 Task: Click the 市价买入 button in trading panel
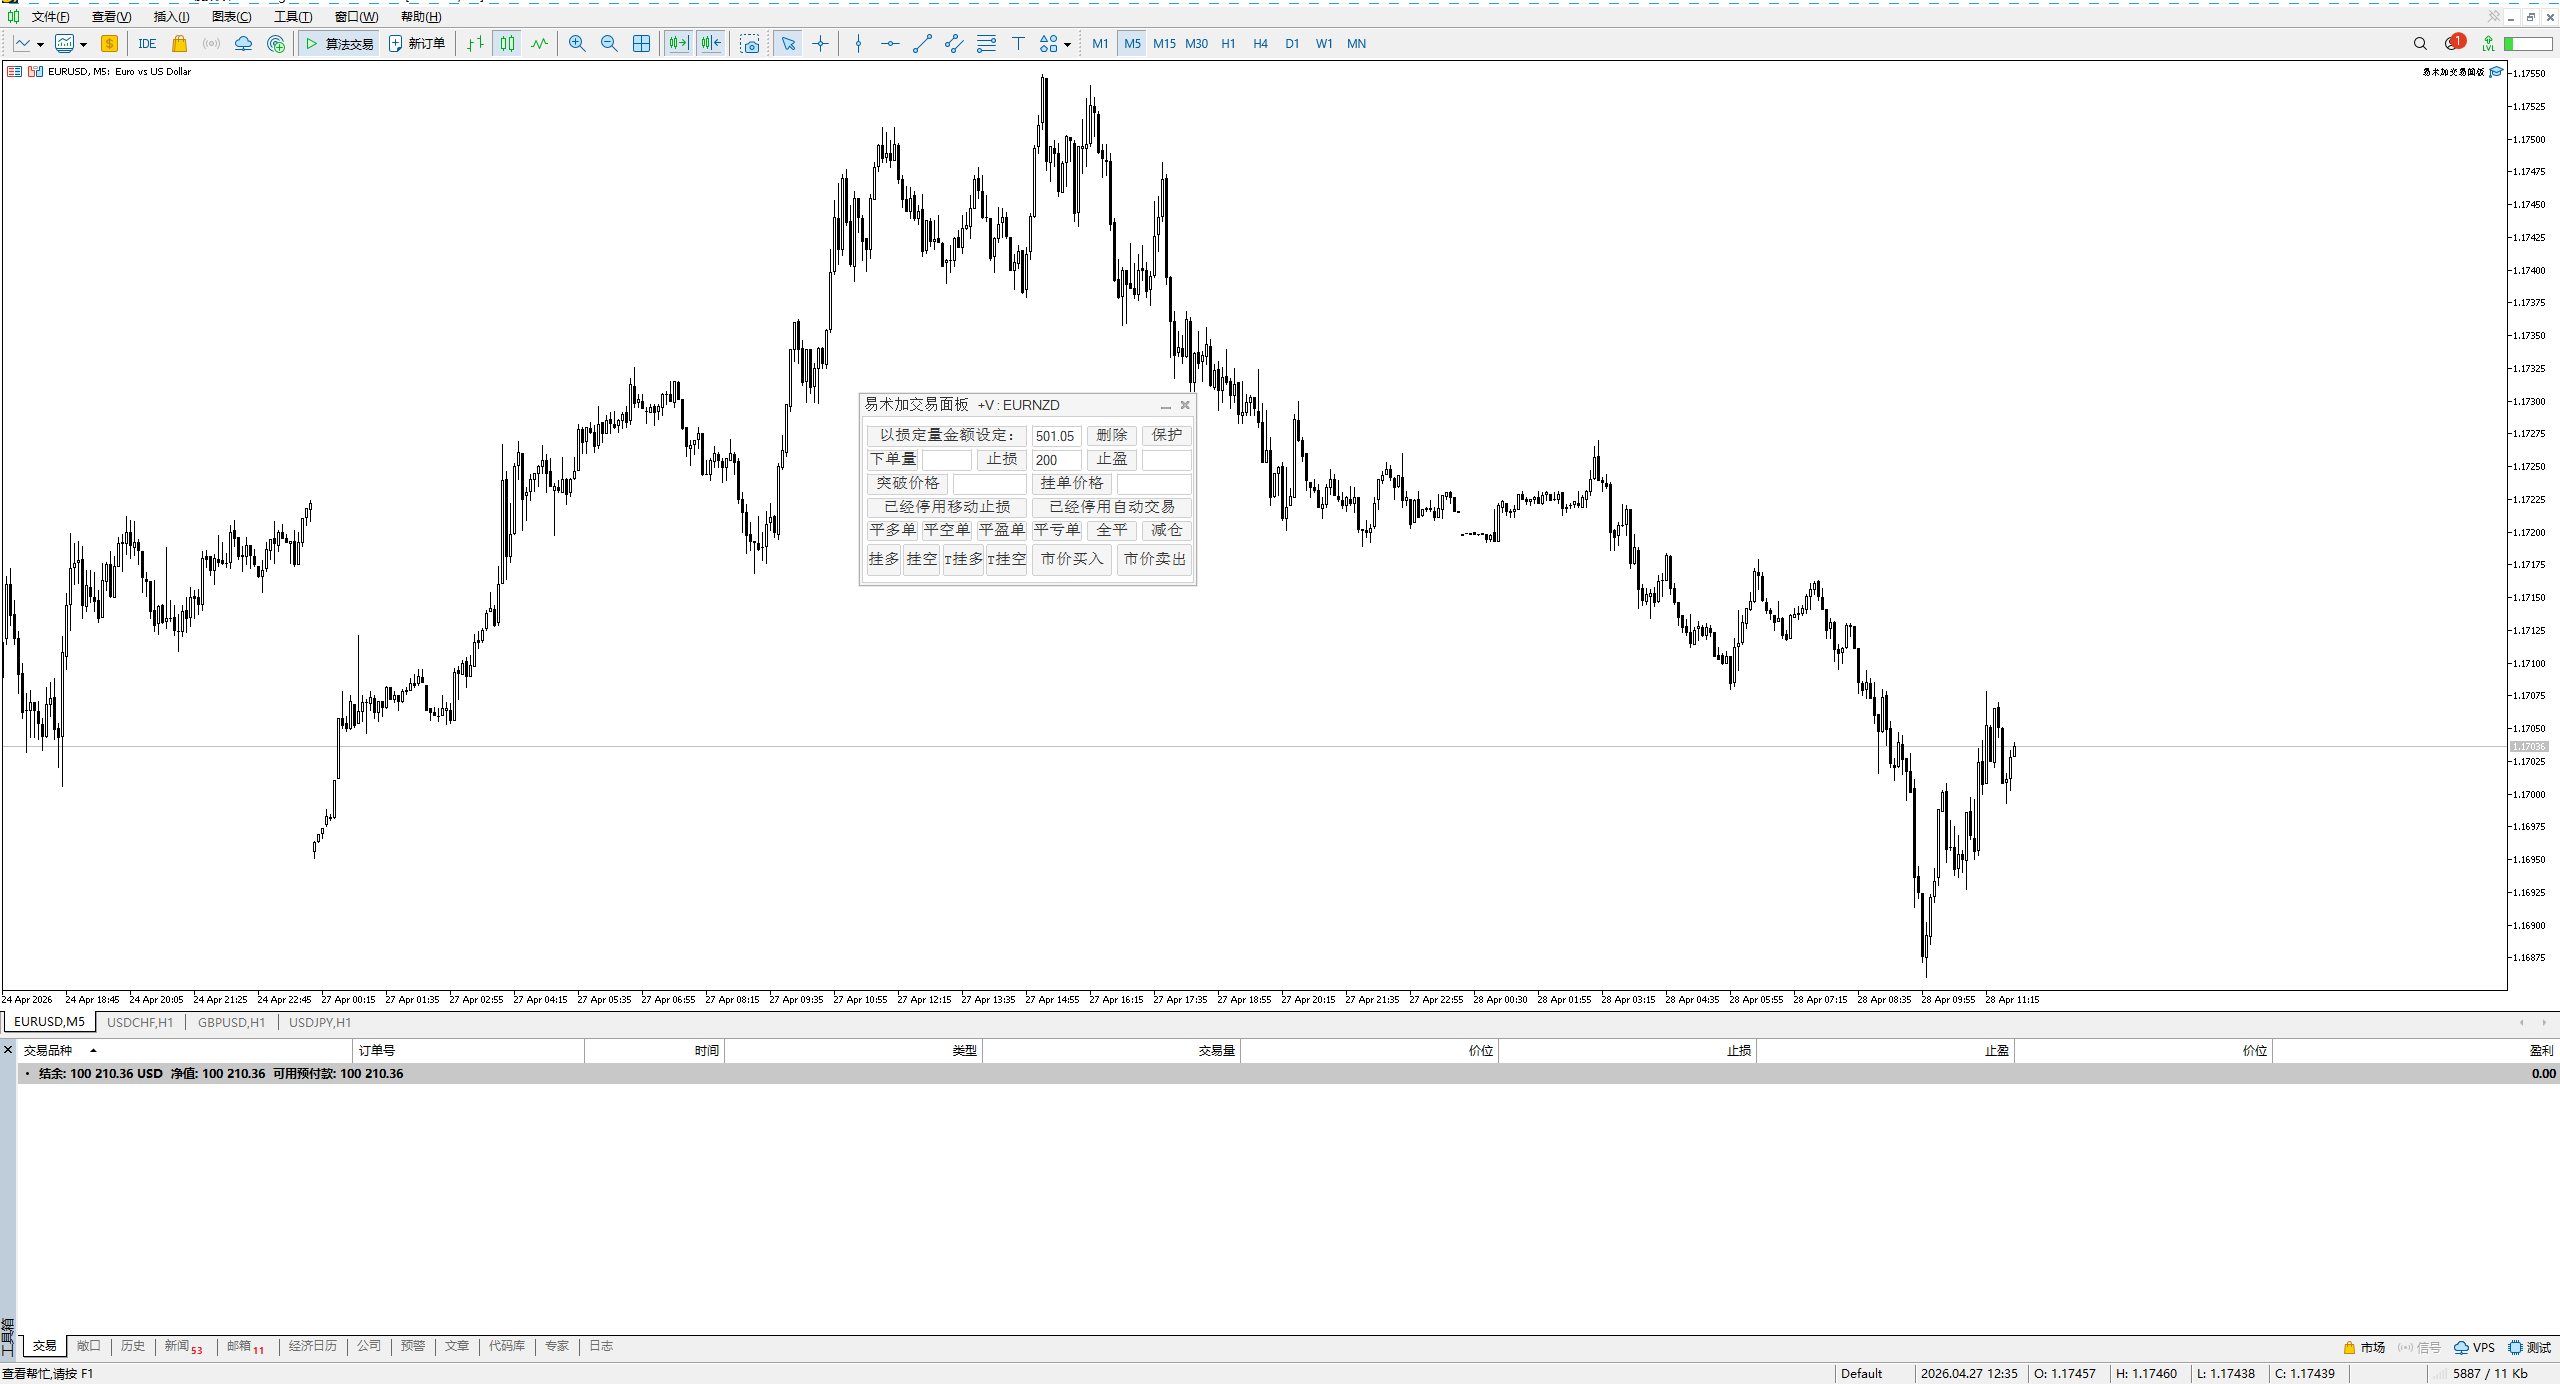click(1071, 559)
